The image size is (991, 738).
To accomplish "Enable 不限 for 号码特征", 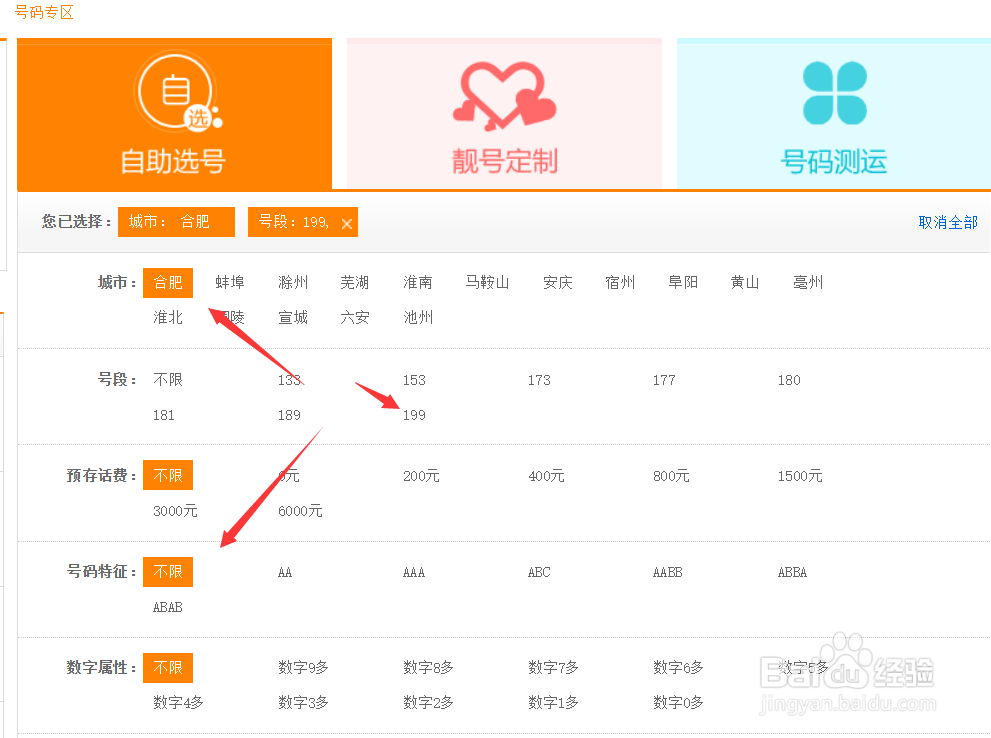I will click(x=167, y=572).
